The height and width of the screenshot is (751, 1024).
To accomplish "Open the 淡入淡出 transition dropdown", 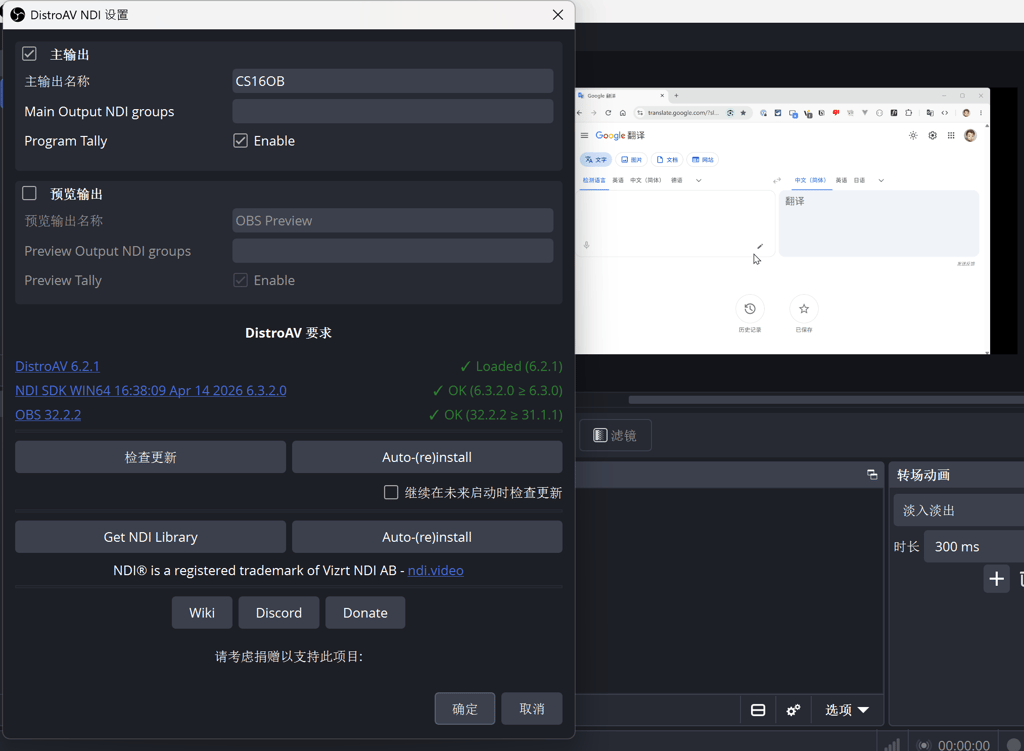I will coord(957,511).
